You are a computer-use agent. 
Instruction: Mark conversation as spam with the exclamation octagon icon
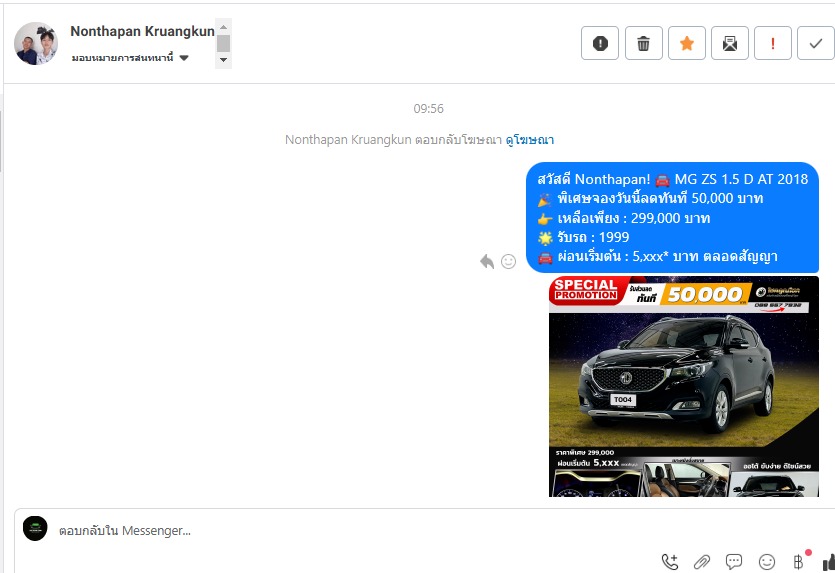pyautogui.click(x=600, y=43)
